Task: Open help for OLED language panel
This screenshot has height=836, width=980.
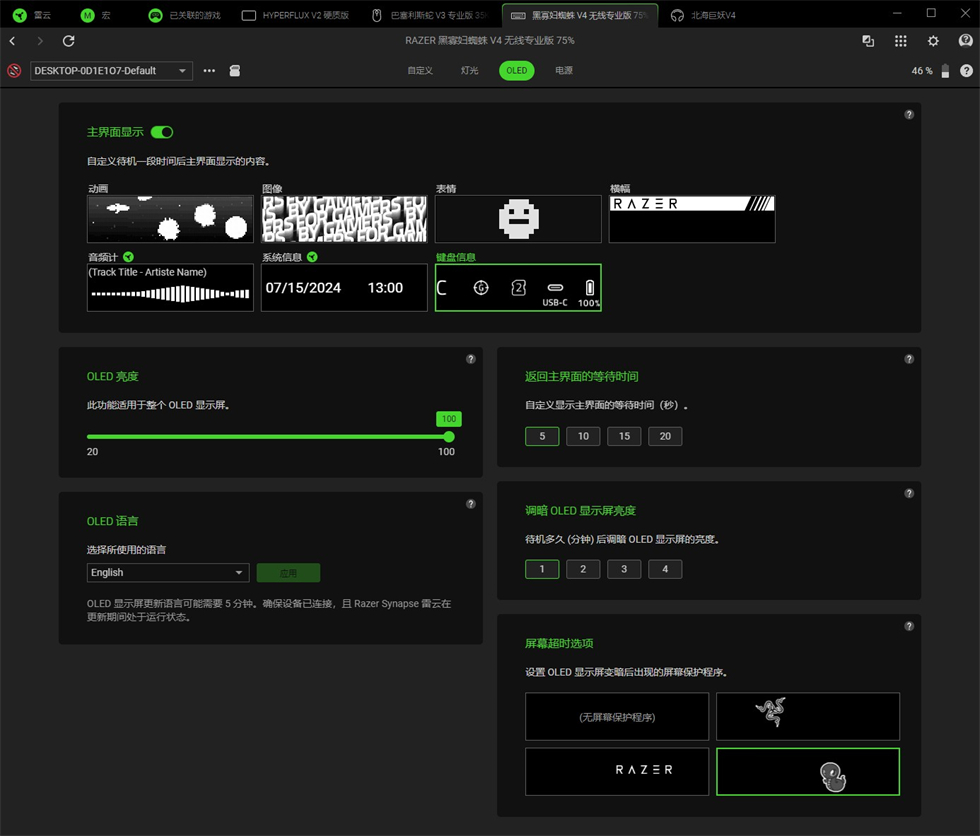Action: click(x=471, y=504)
